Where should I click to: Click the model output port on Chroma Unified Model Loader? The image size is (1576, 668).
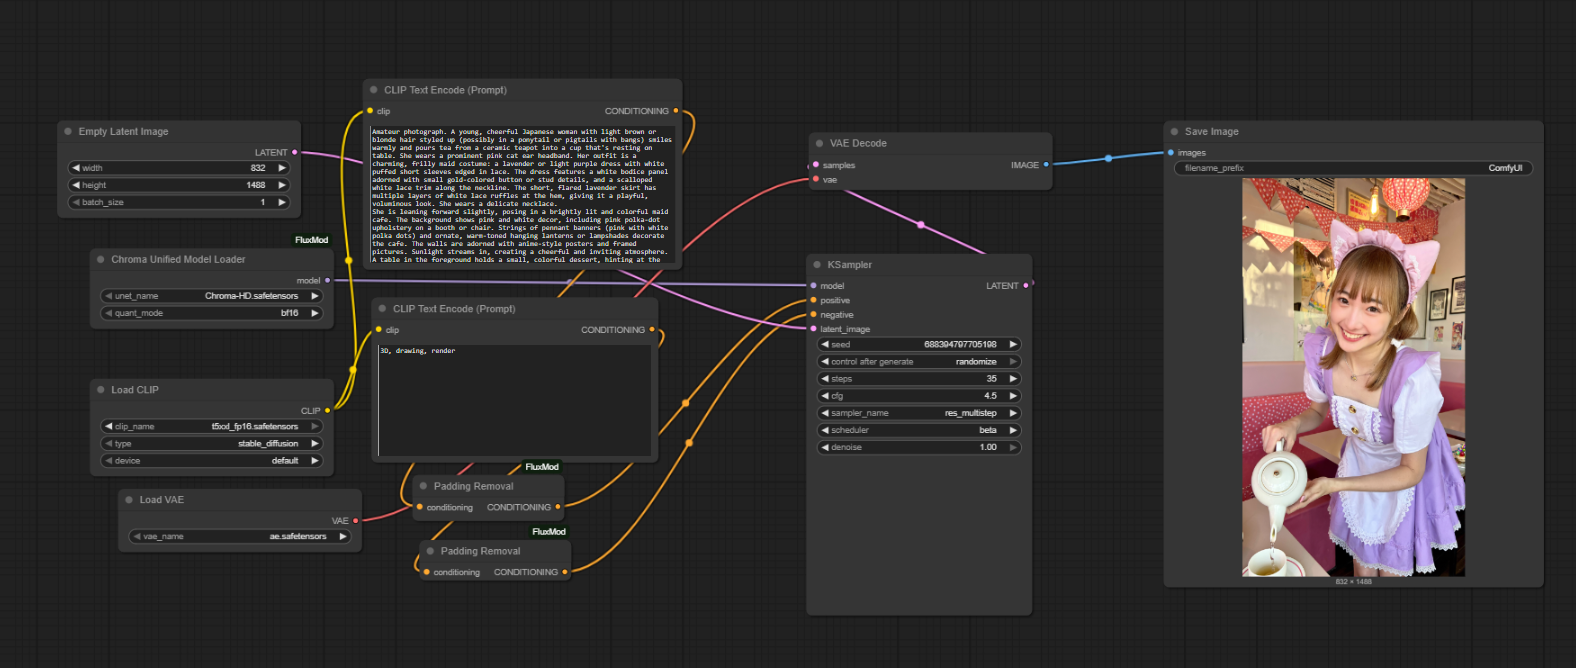tap(327, 281)
